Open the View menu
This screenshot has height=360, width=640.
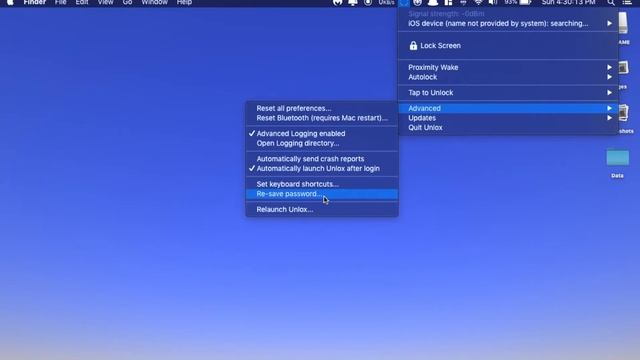105,2
